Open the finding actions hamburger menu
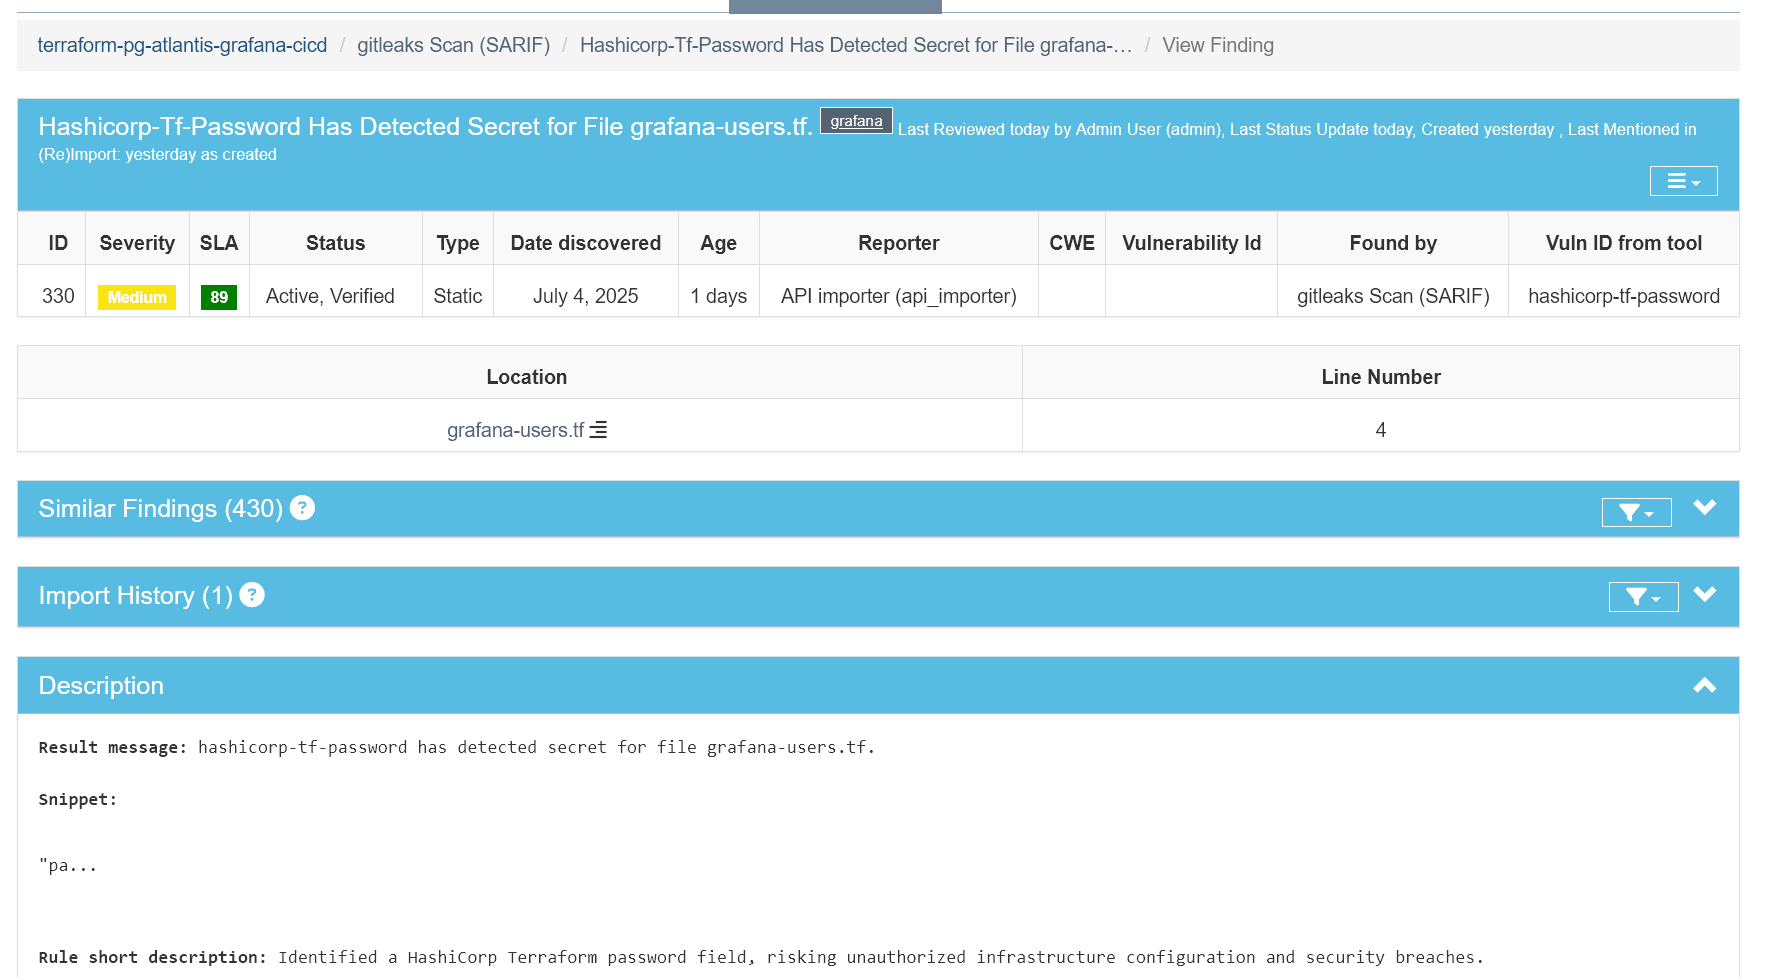 pos(1683,181)
